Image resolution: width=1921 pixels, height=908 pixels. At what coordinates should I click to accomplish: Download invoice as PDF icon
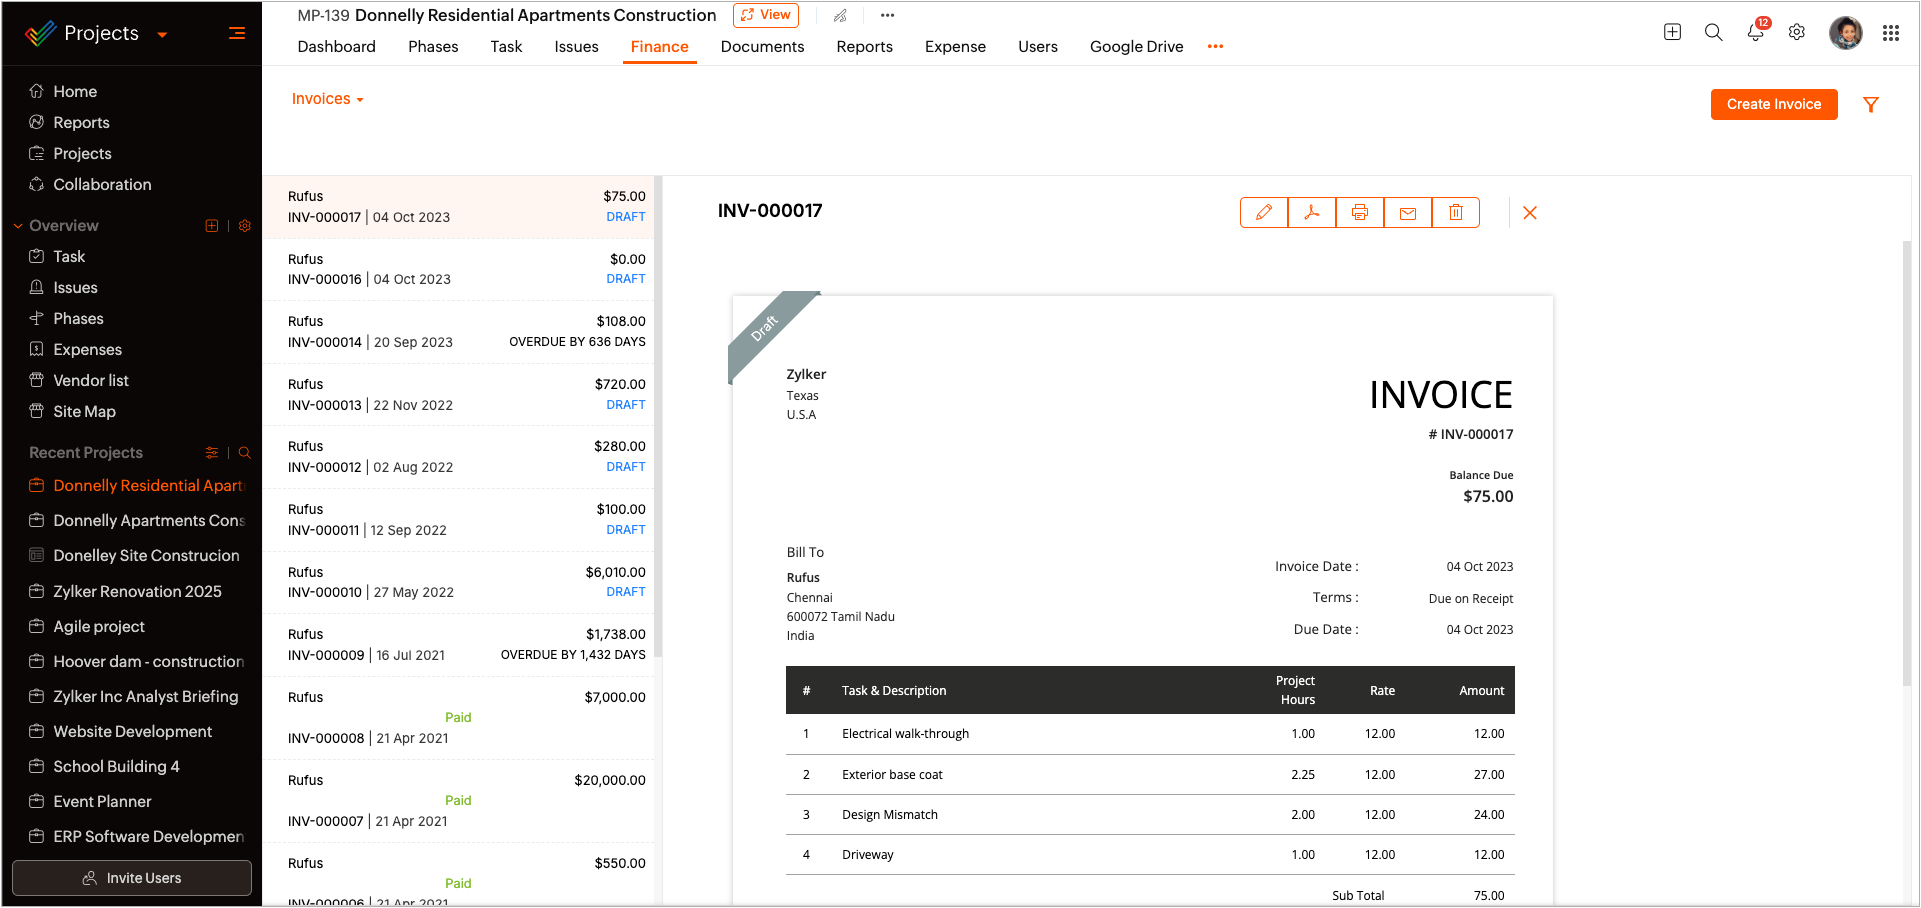[x=1312, y=212]
